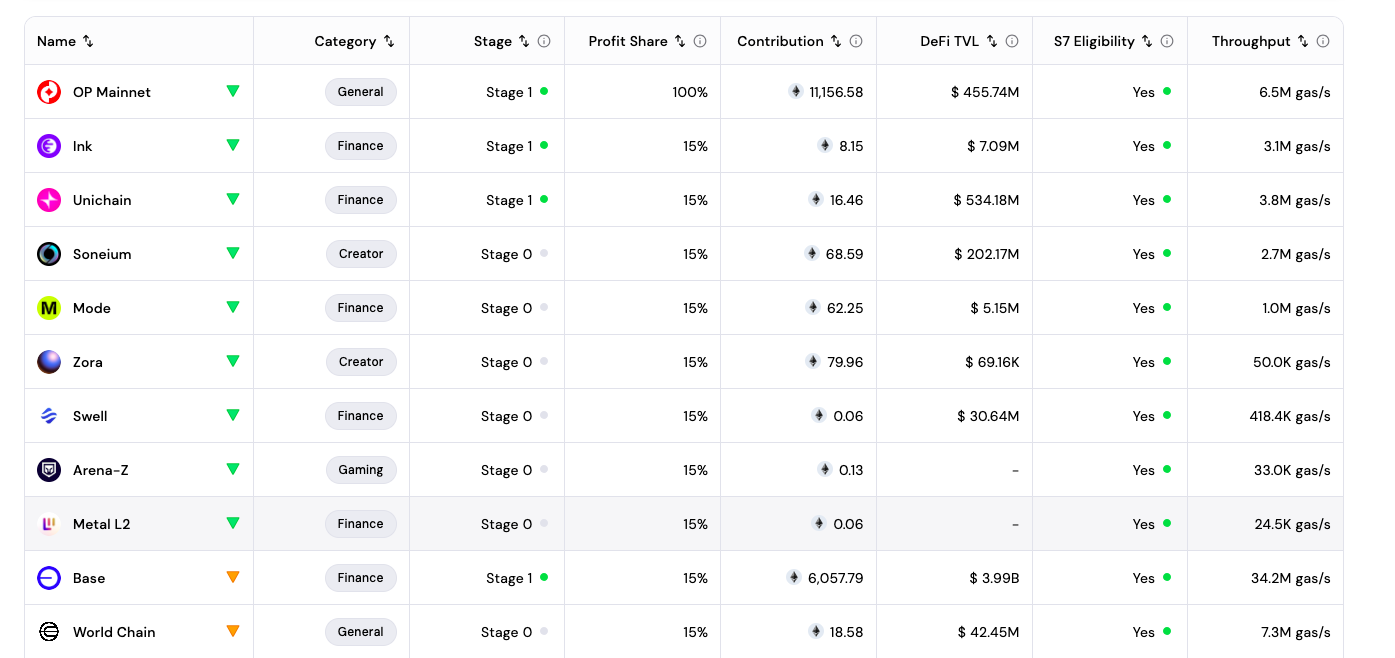
Task: Sort by Stage using its sort arrows
Action: (x=523, y=41)
